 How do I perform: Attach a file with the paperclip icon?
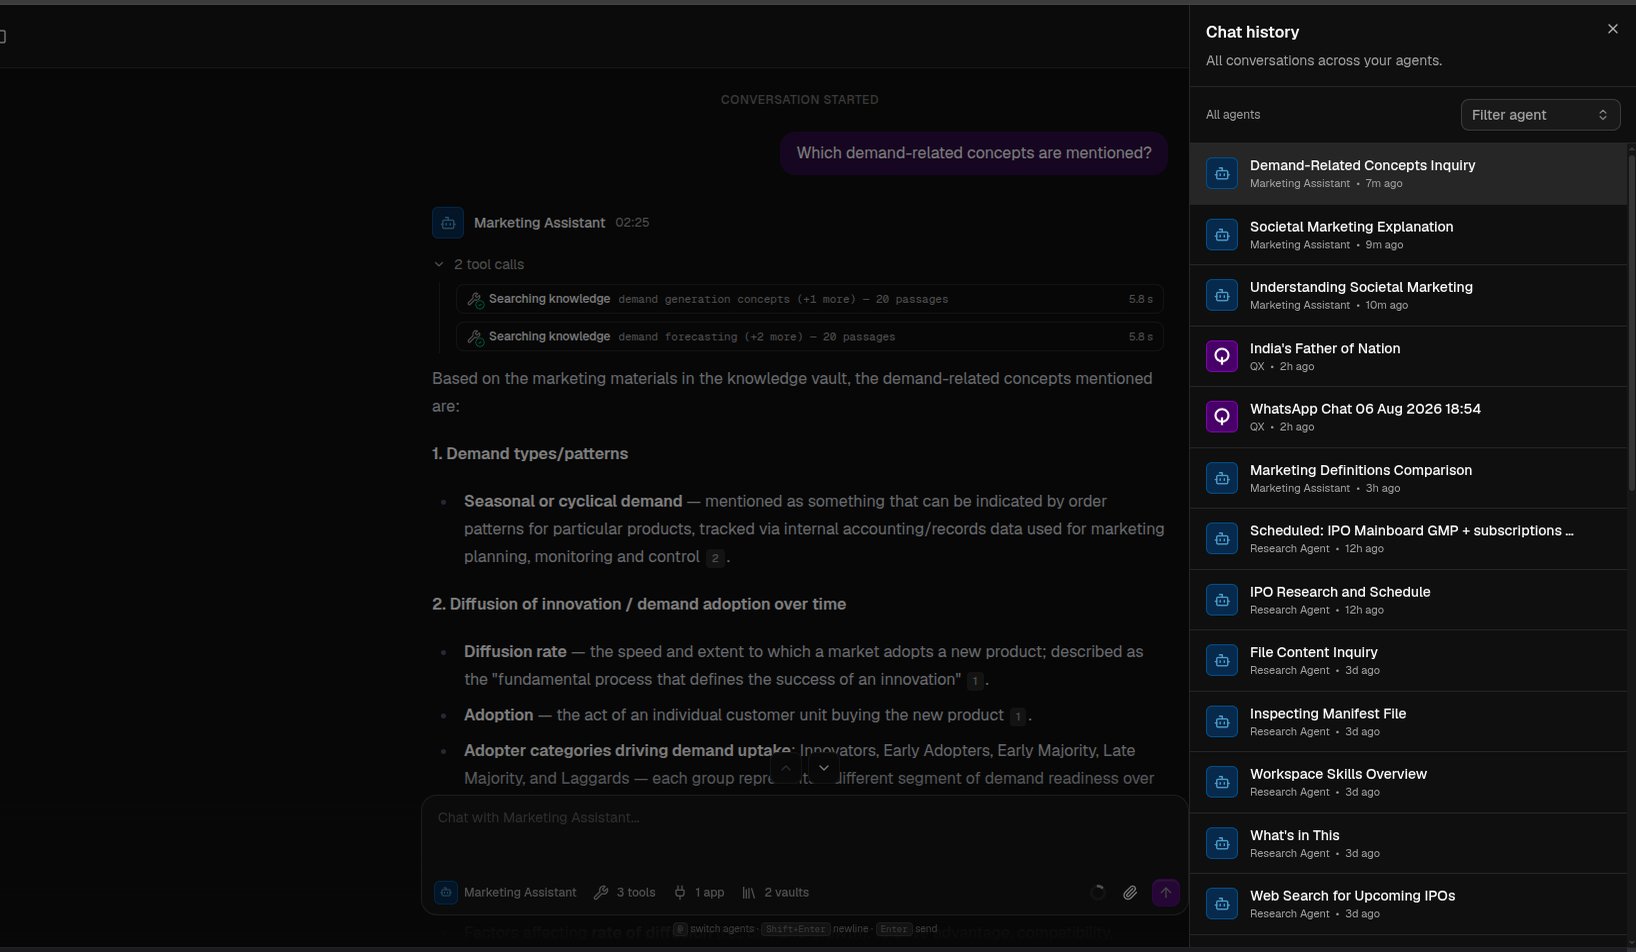pyautogui.click(x=1130, y=892)
